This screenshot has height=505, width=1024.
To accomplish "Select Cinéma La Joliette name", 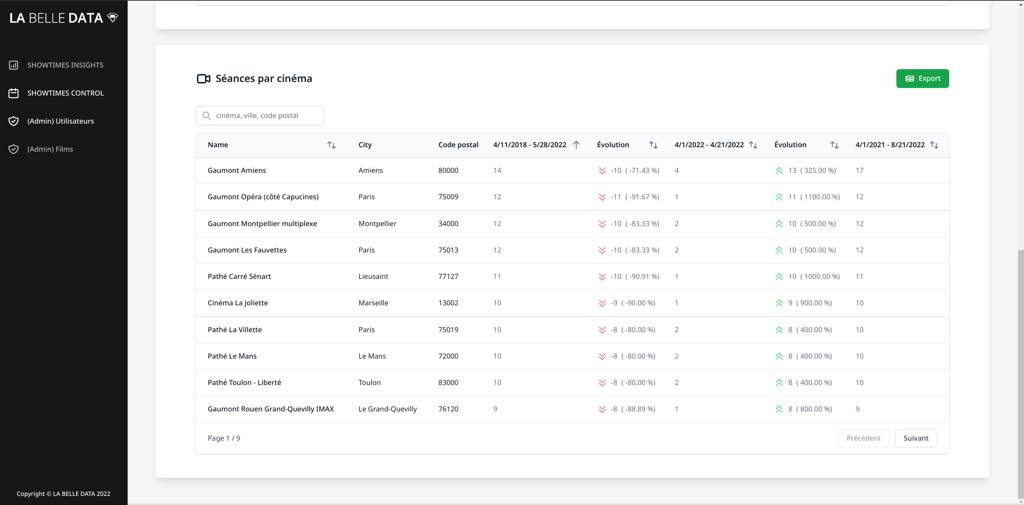I will [x=238, y=303].
